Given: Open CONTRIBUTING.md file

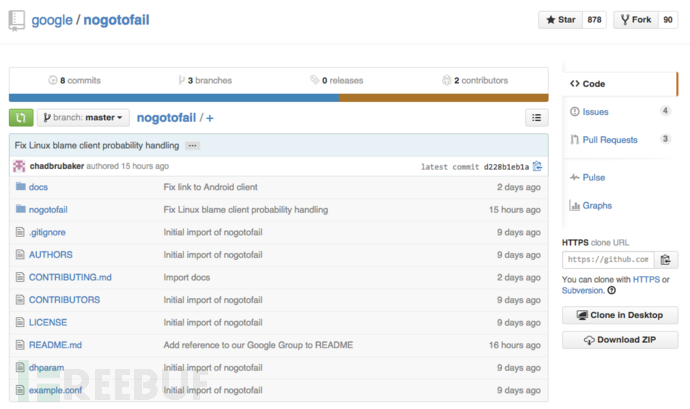Looking at the screenshot, I should coord(70,277).
